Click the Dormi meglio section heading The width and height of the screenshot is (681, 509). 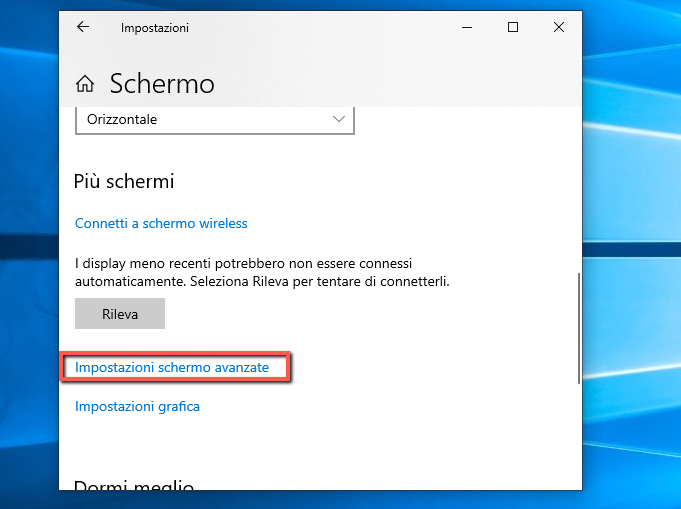[133, 487]
